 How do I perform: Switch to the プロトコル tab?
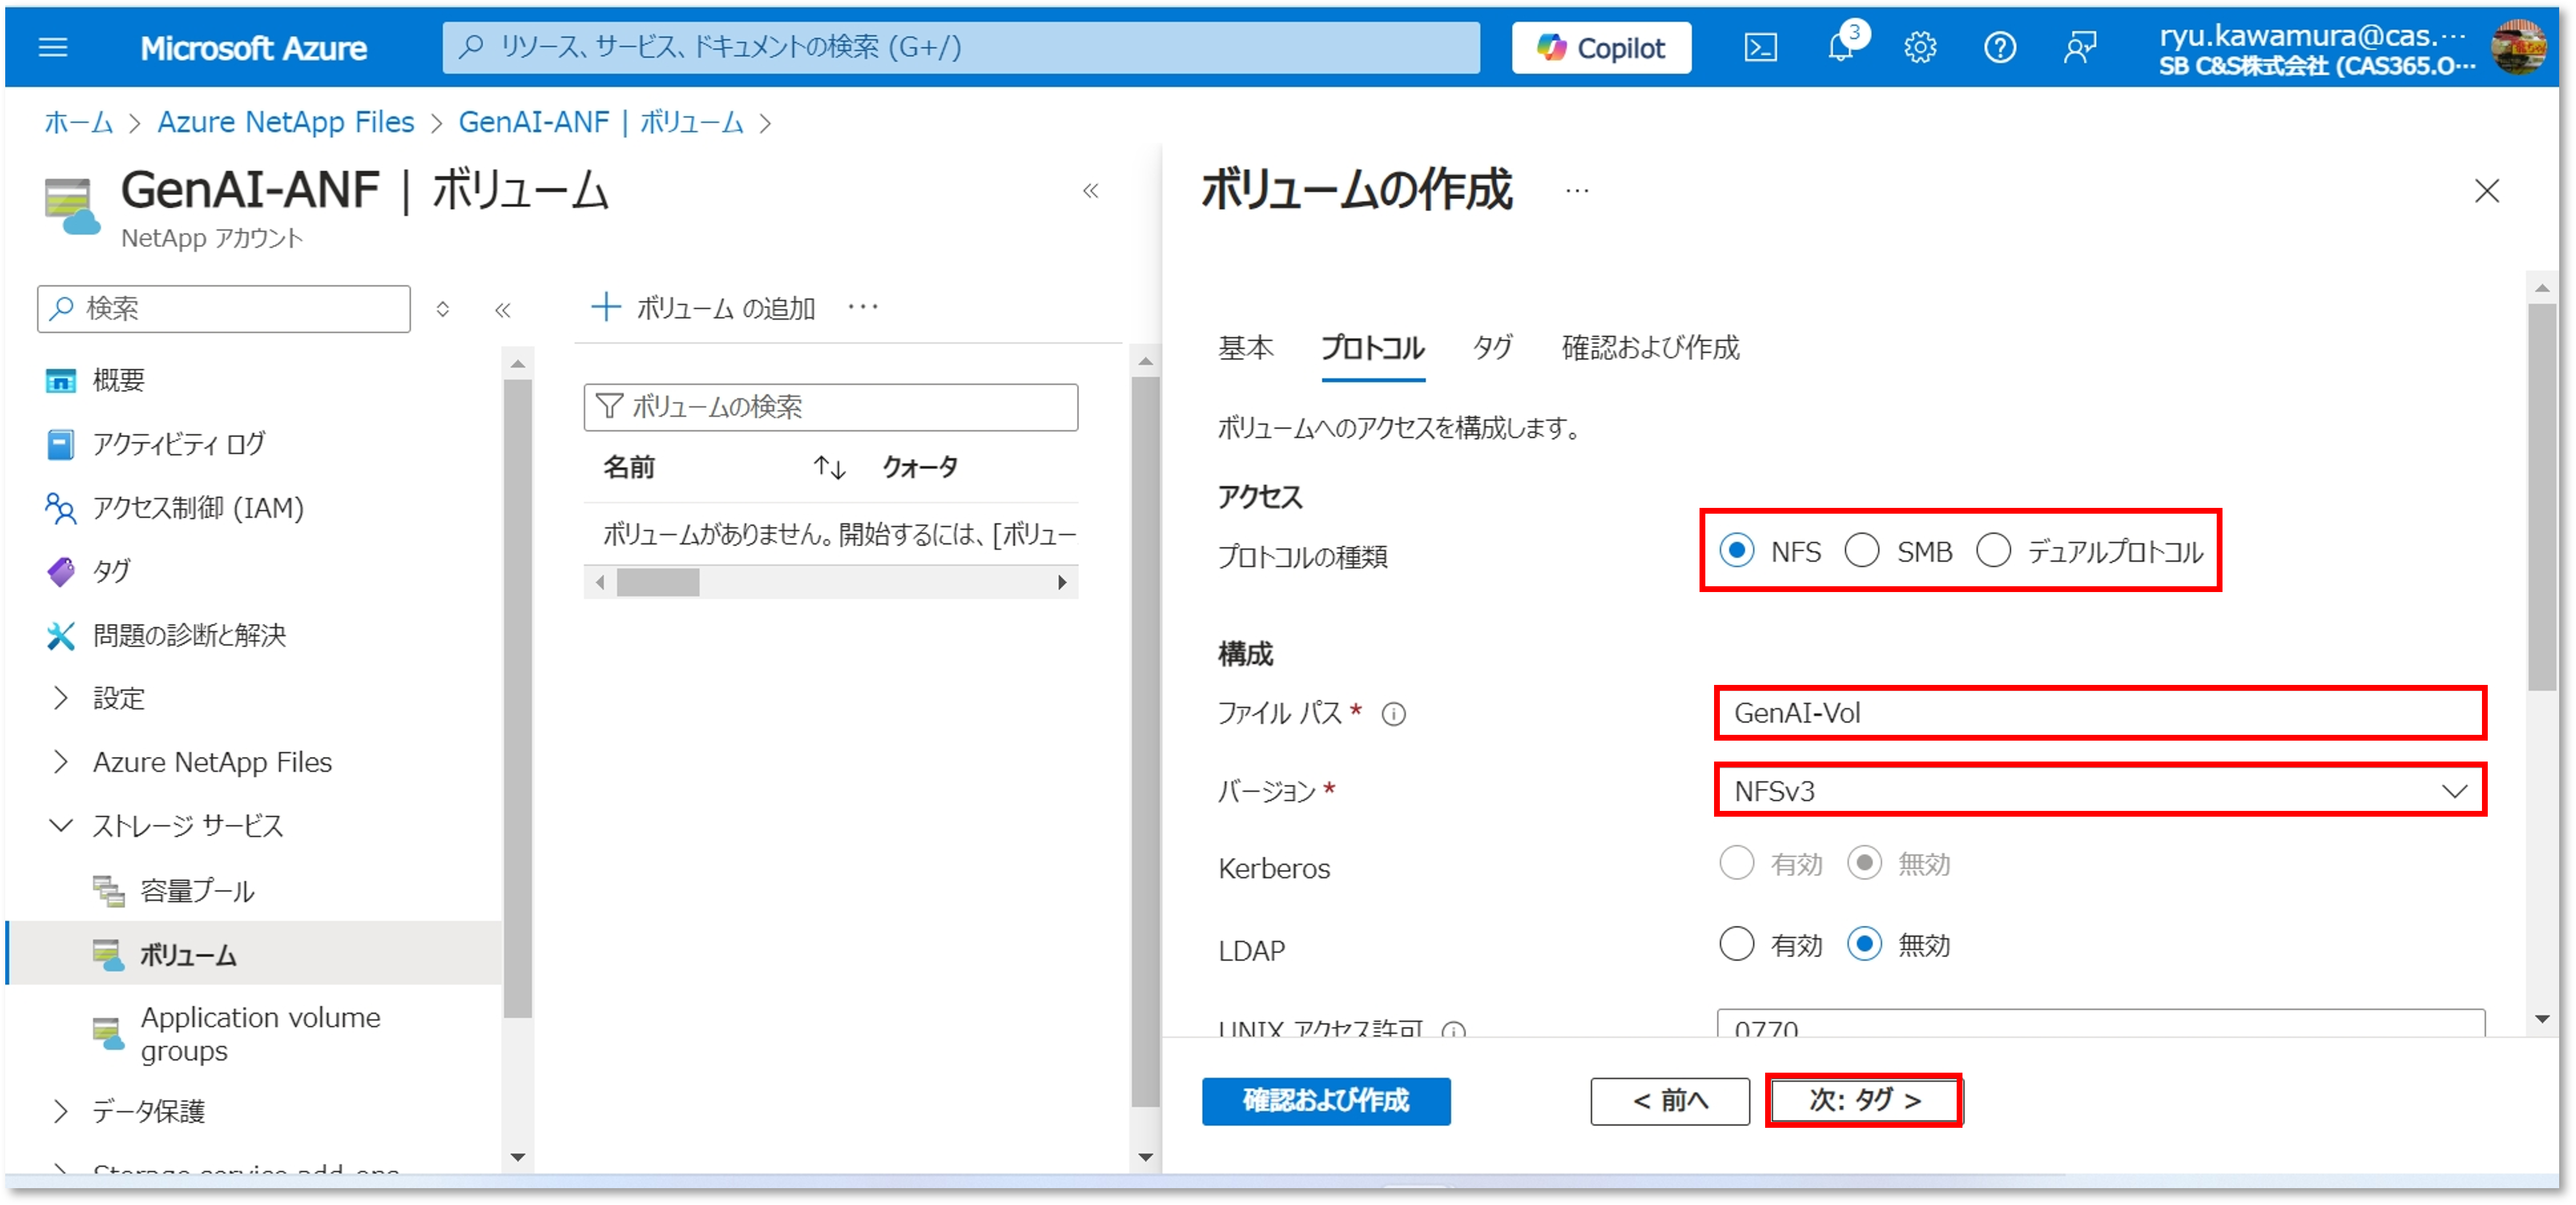click(x=1373, y=348)
